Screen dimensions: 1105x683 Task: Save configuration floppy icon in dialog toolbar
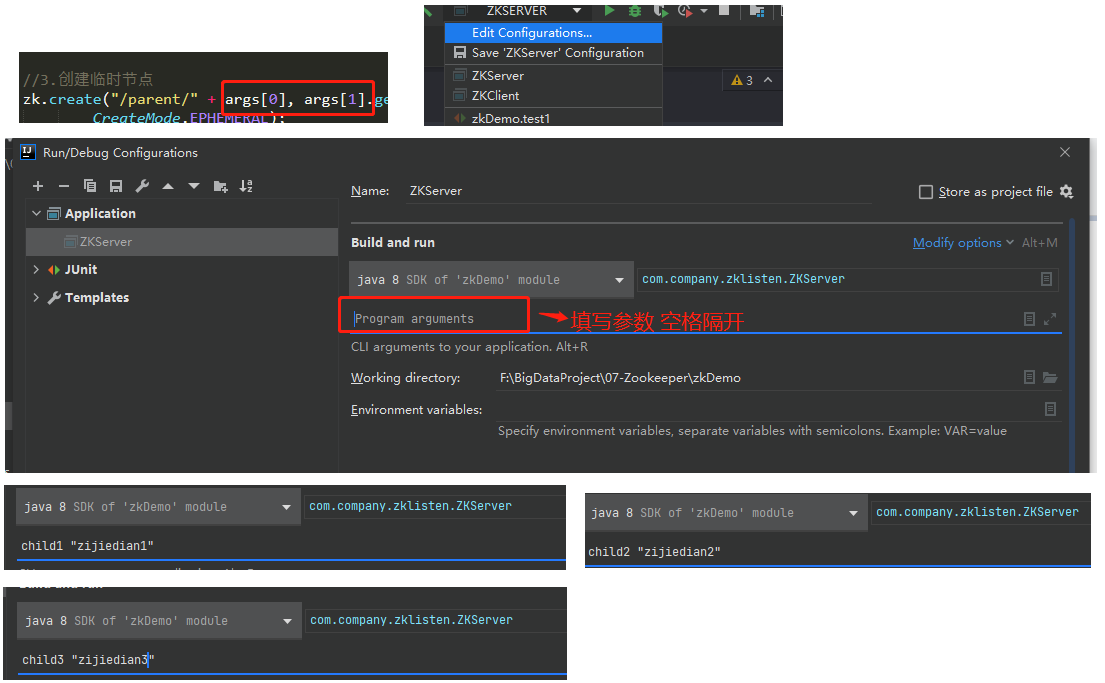(116, 186)
